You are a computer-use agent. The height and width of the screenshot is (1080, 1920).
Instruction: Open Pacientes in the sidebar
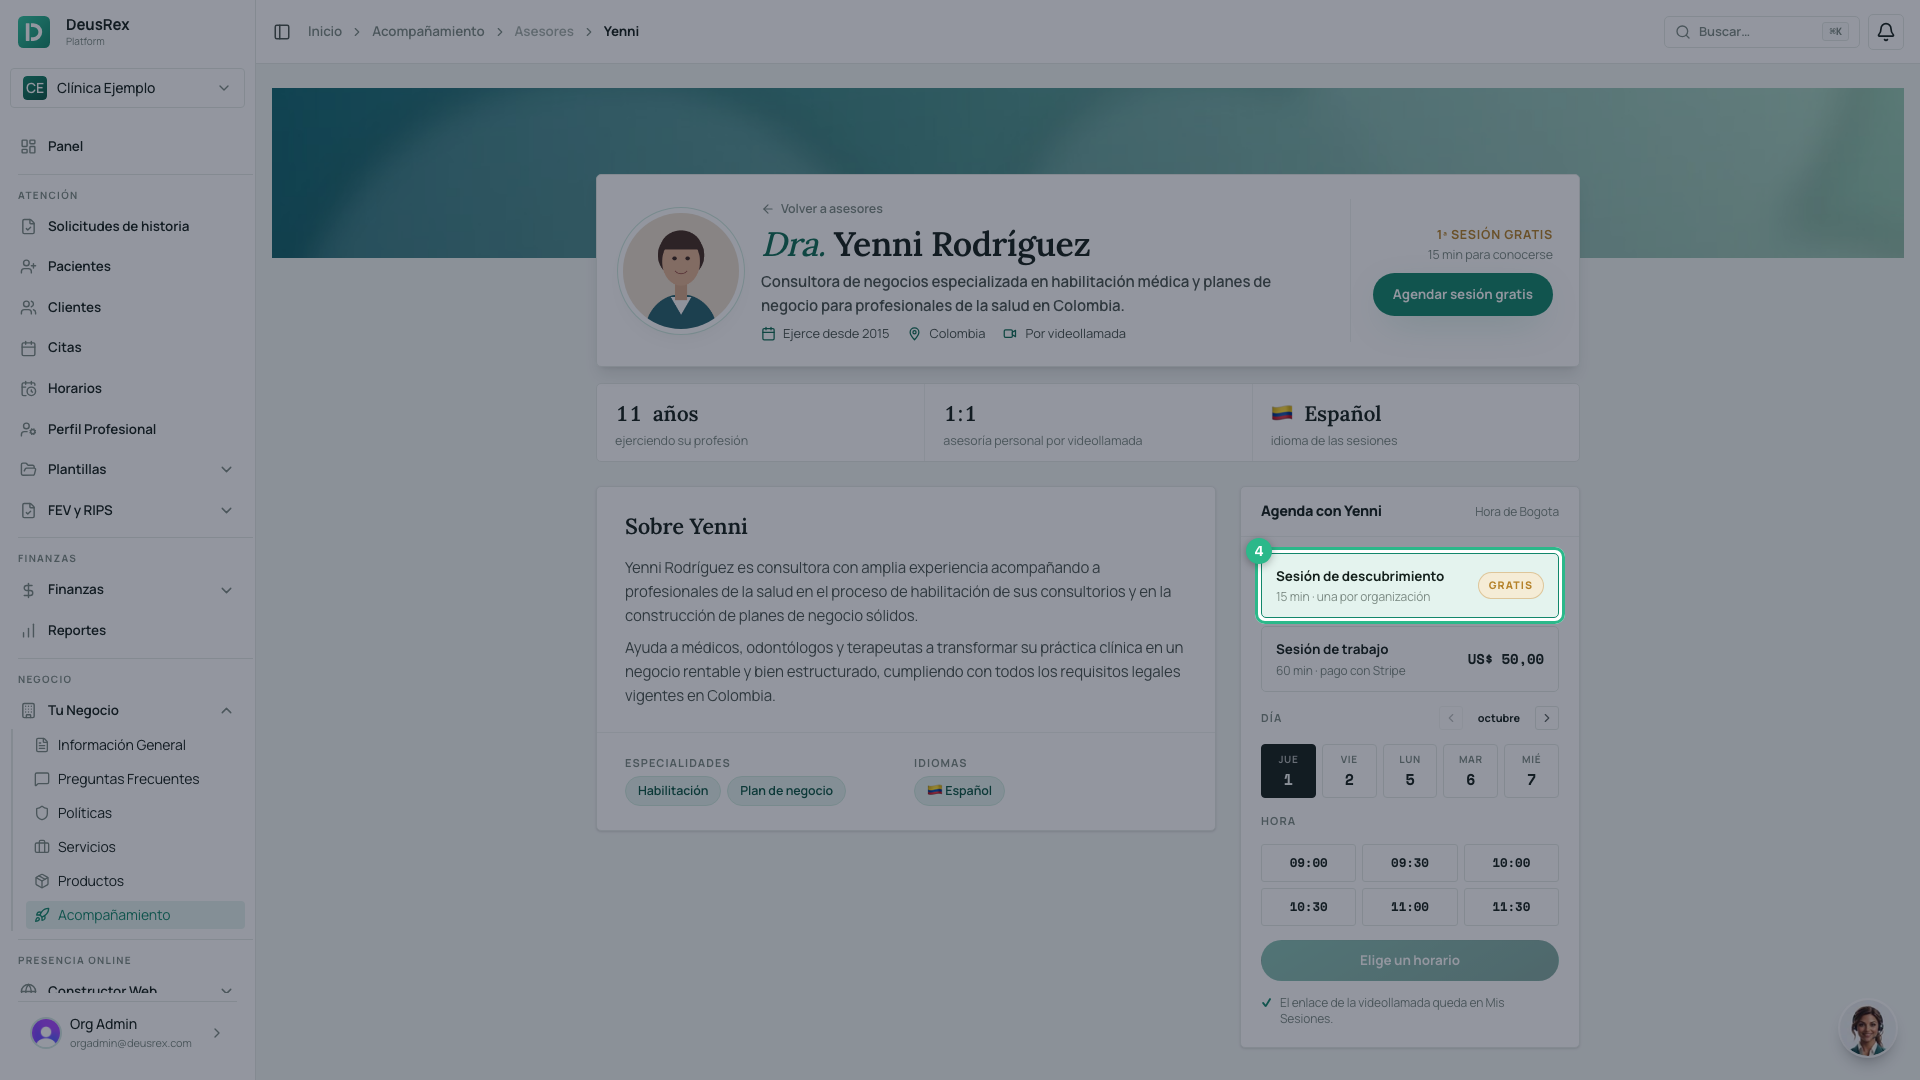[x=127, y=267]
